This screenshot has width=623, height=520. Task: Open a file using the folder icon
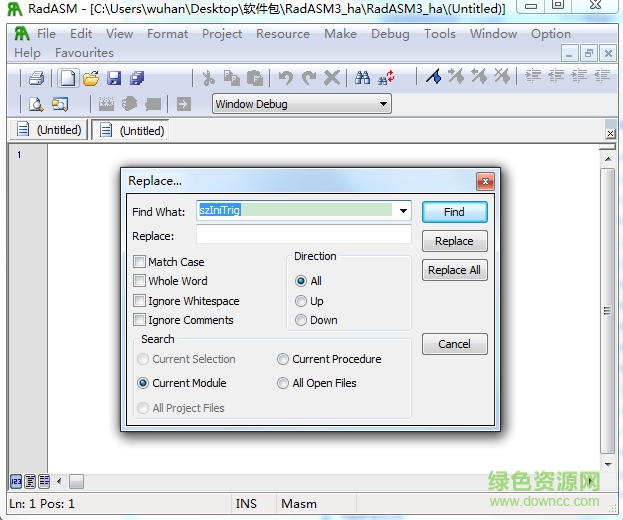91,78
